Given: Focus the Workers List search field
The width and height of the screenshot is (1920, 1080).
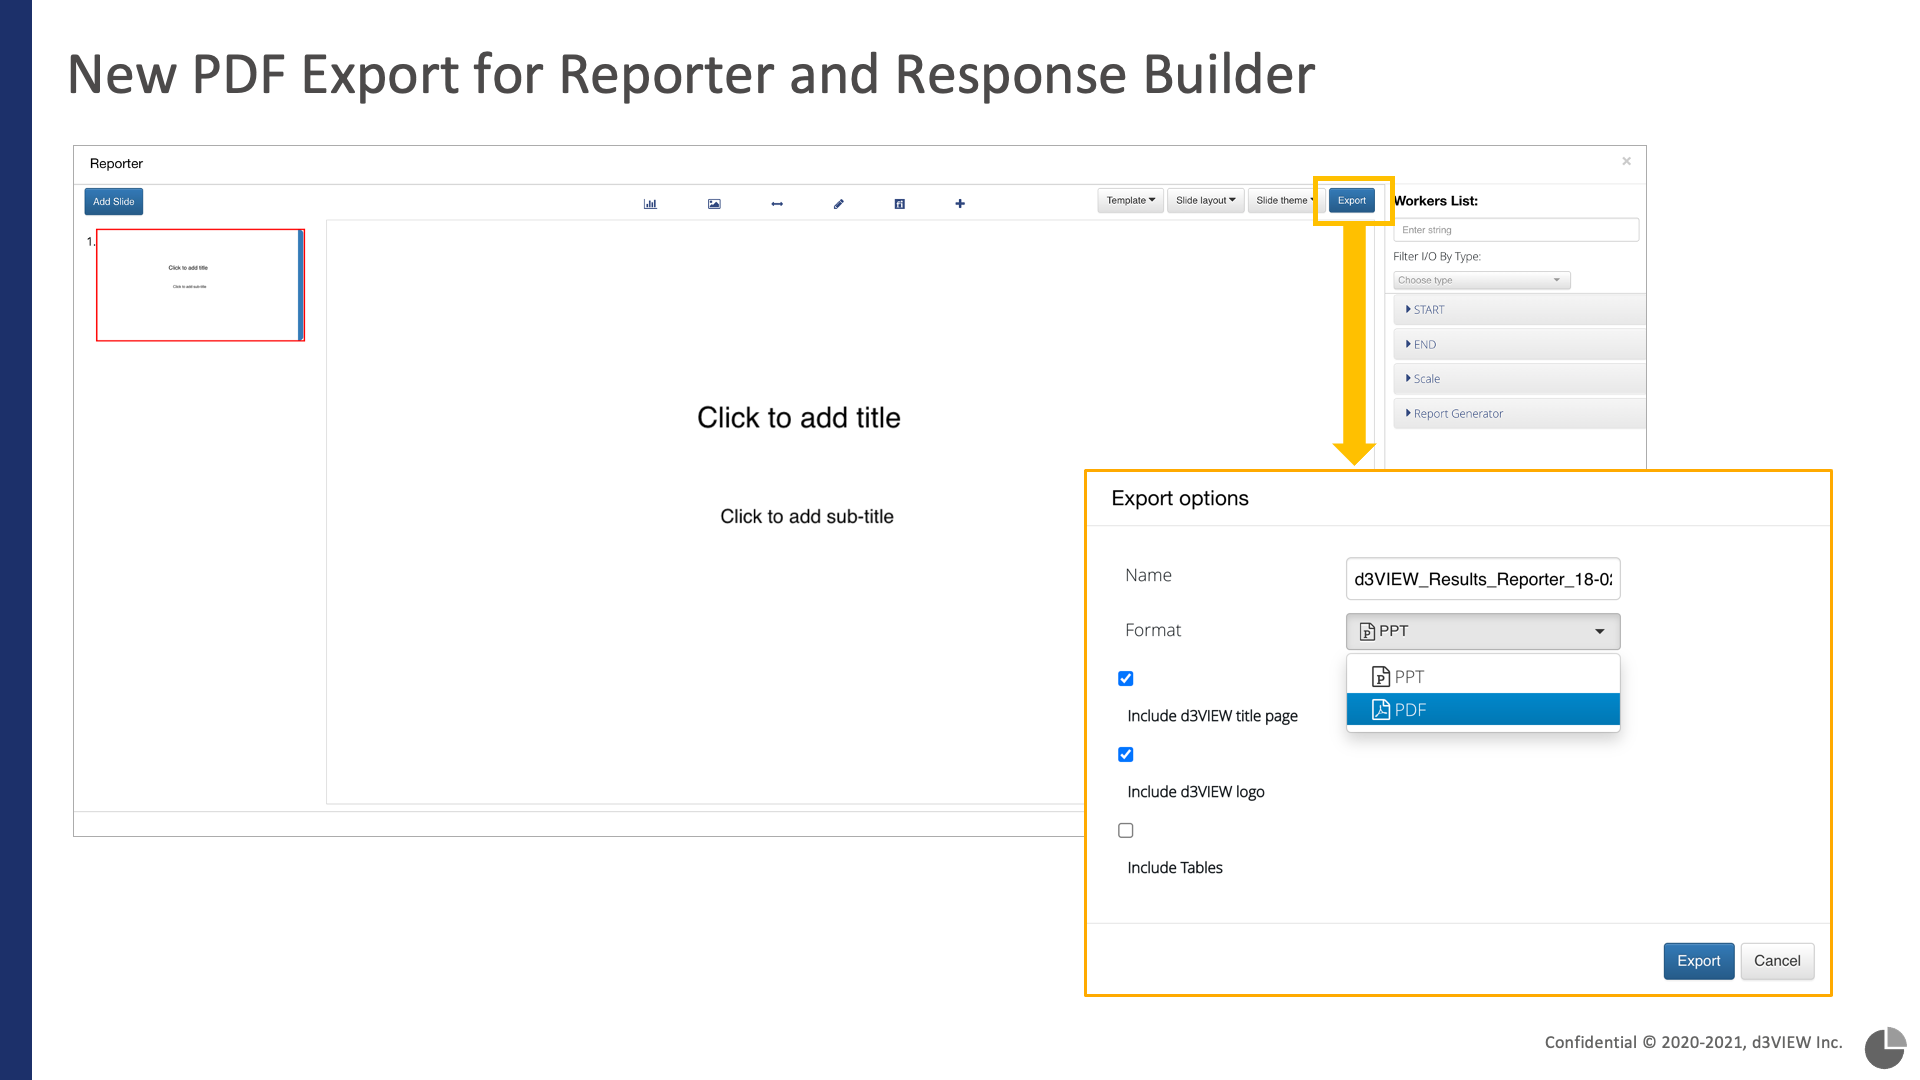Looking at the screenshot, I should click(1516, 230).
